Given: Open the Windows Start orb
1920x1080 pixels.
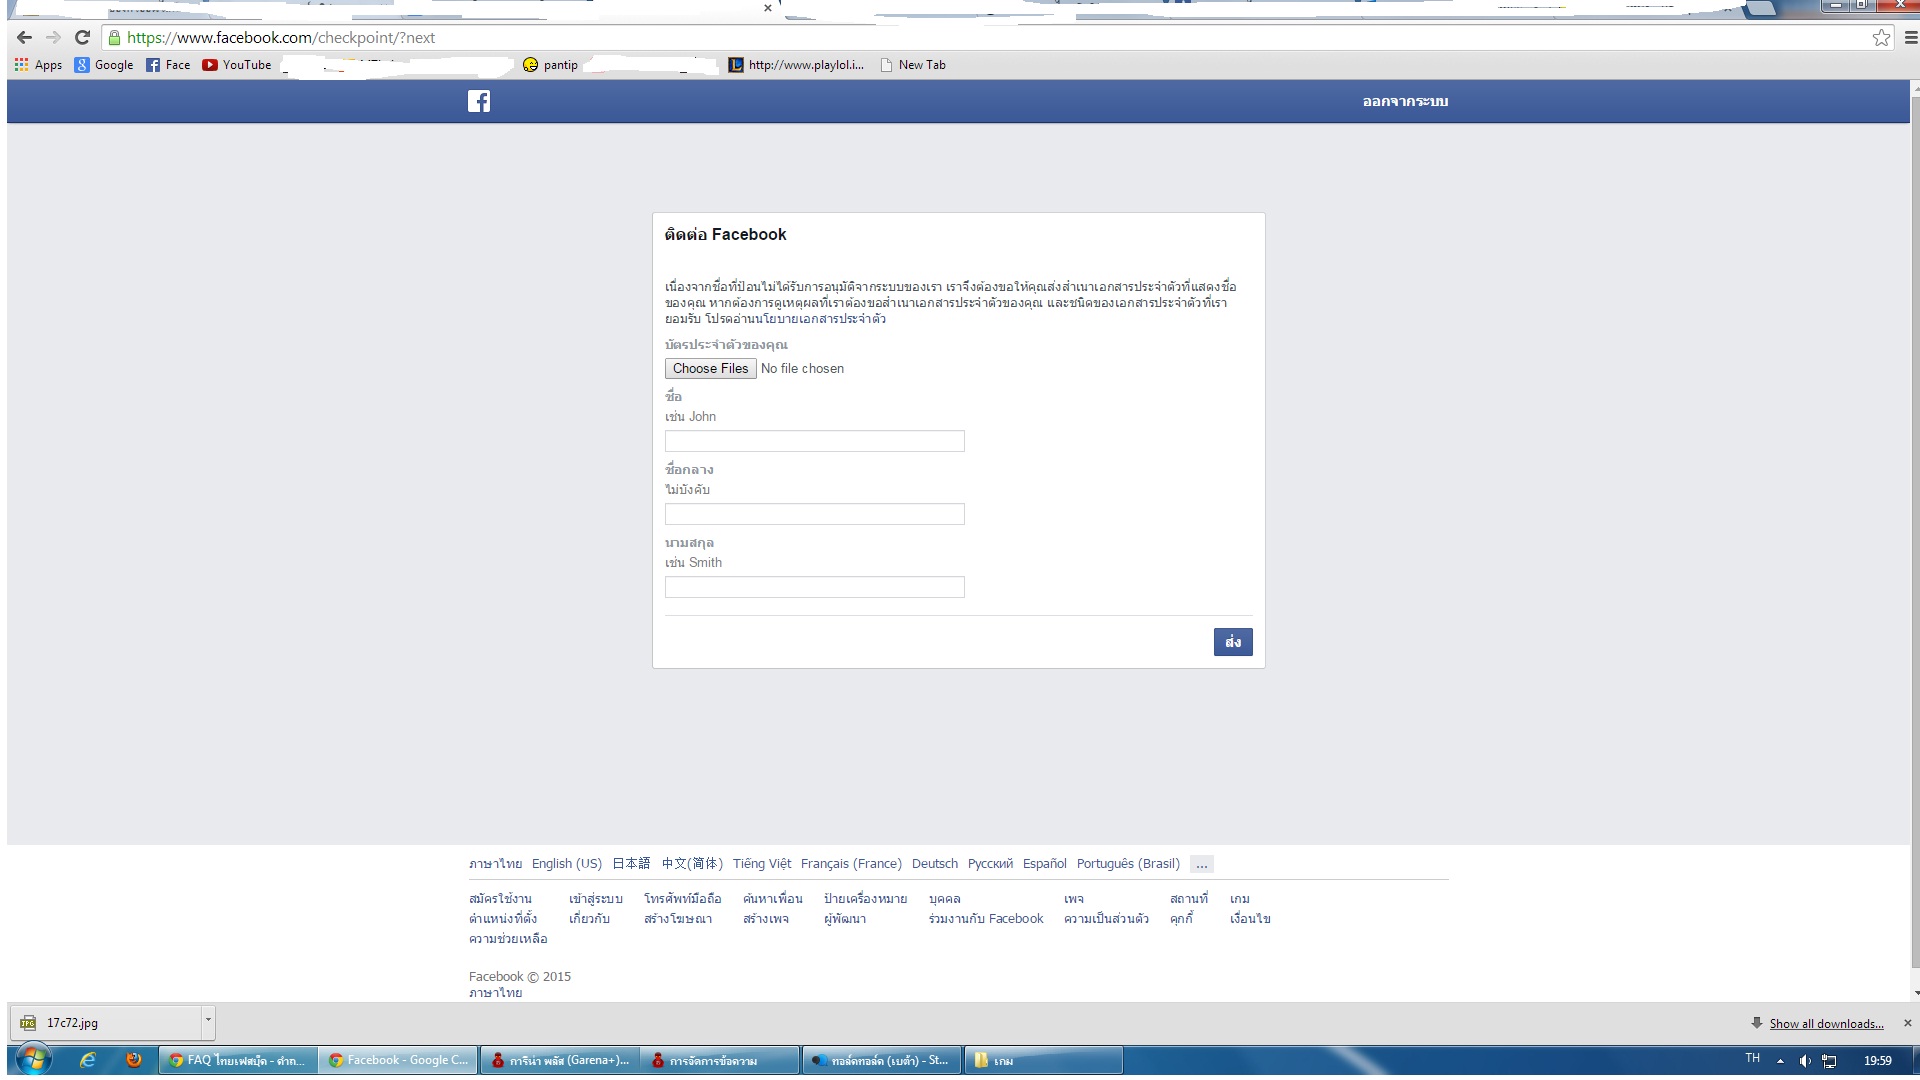Looking at the screenshot, I should [x=32, y=1059].
